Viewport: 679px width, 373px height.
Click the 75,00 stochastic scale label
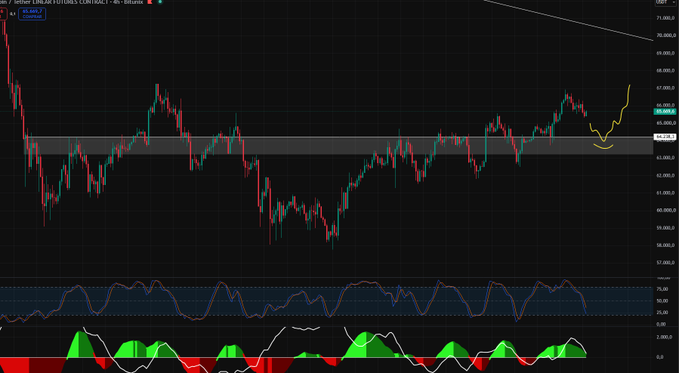[x=661, y=289]
